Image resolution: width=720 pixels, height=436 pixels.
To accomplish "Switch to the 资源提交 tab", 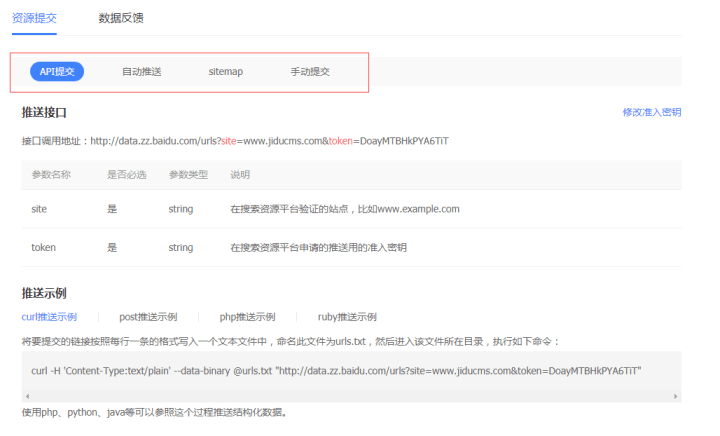I will 34,18.
